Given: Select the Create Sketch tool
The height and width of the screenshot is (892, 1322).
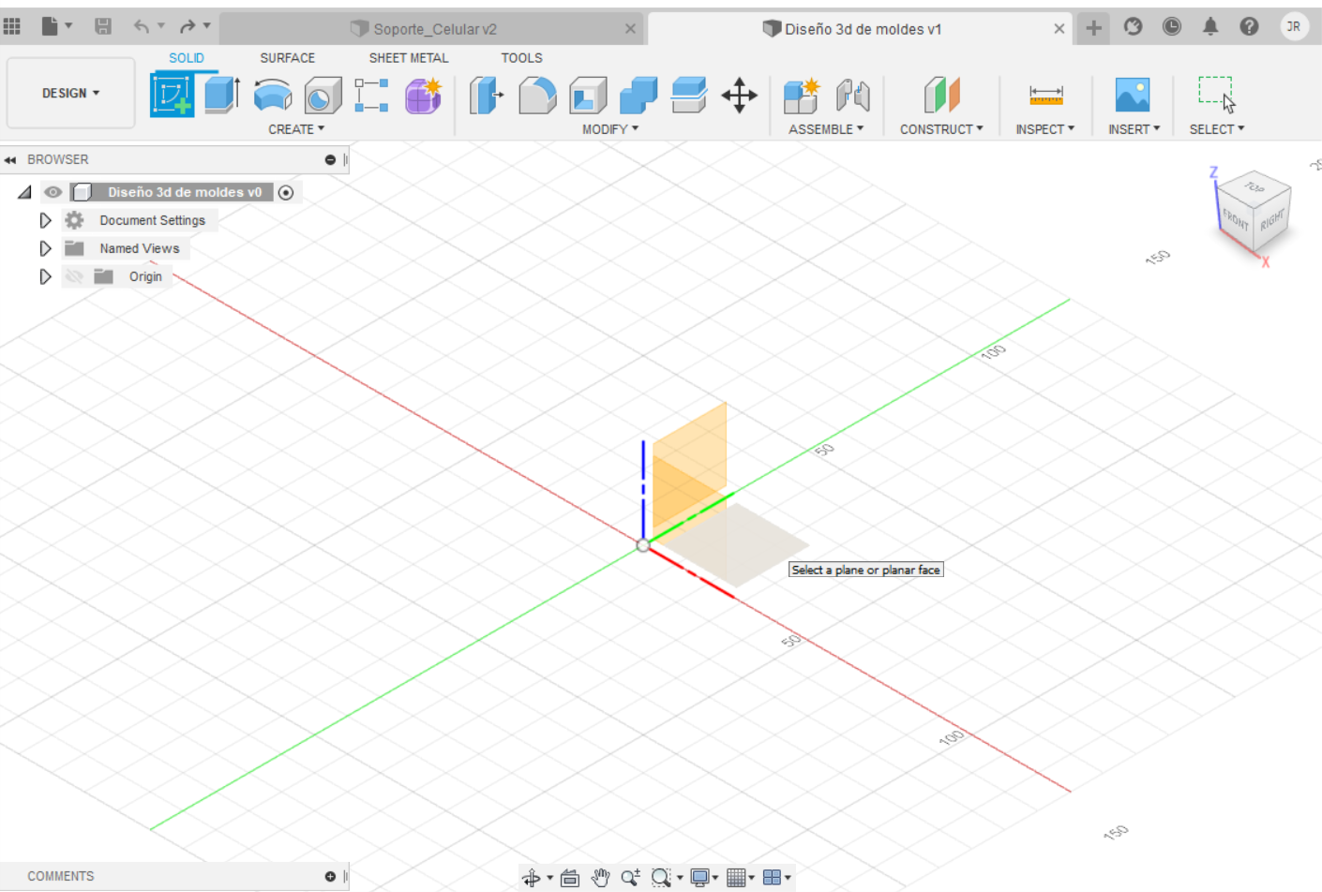Looking at the screenshot, I should pos(172,96).
